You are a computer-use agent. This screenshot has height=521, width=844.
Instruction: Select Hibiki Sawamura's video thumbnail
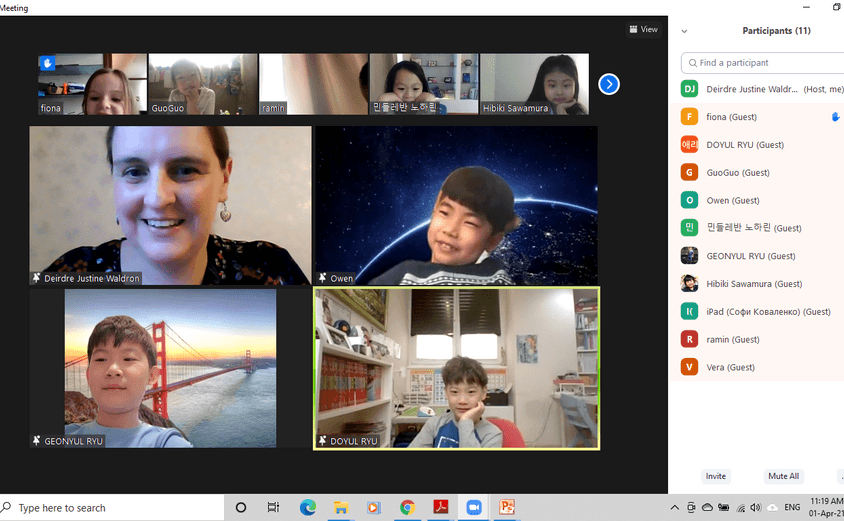point(534,84)
